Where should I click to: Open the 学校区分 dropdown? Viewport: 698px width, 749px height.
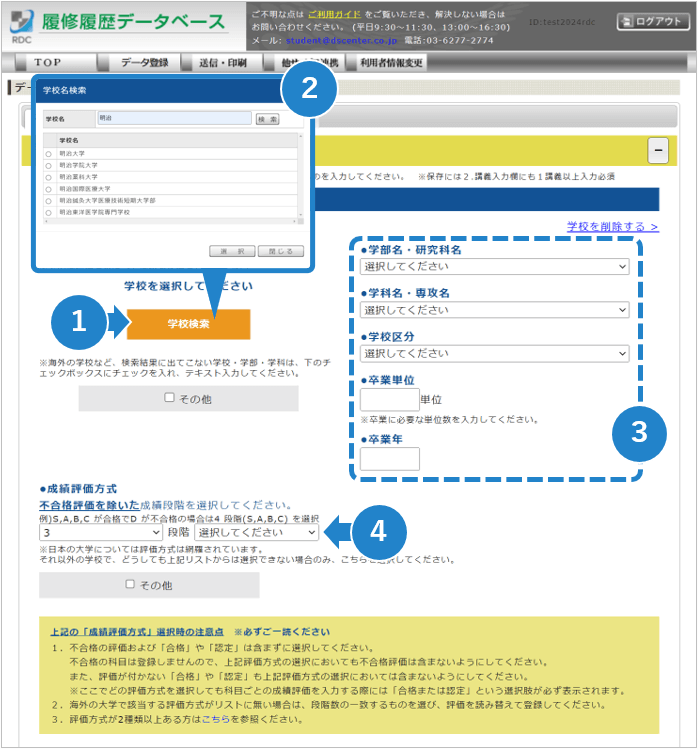tap(494, 353)
